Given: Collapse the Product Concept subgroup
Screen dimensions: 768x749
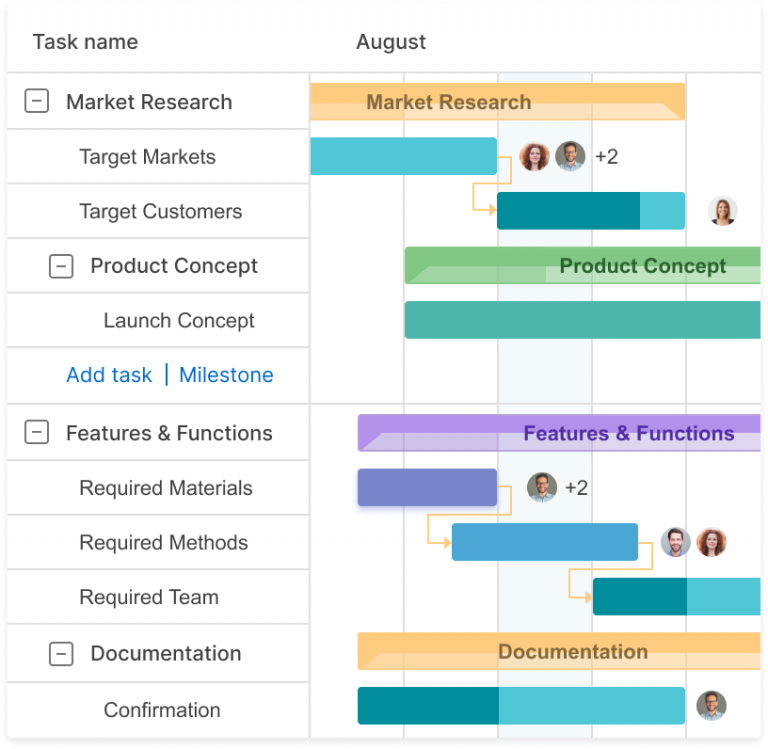Looking at the screenshot, I should pos(61,266).
